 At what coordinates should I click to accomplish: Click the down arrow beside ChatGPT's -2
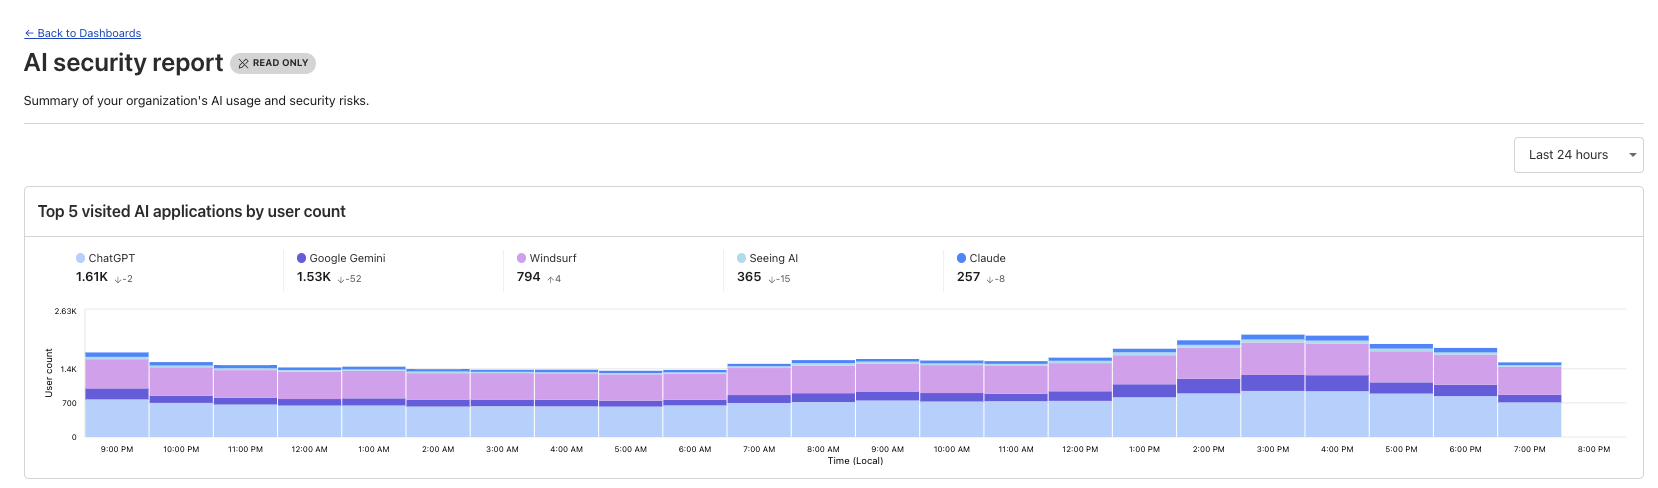click(118, 279)
